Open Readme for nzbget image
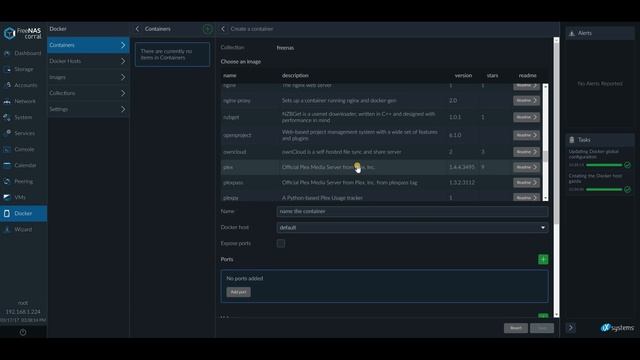640x360 pixels. pos(527,117)
